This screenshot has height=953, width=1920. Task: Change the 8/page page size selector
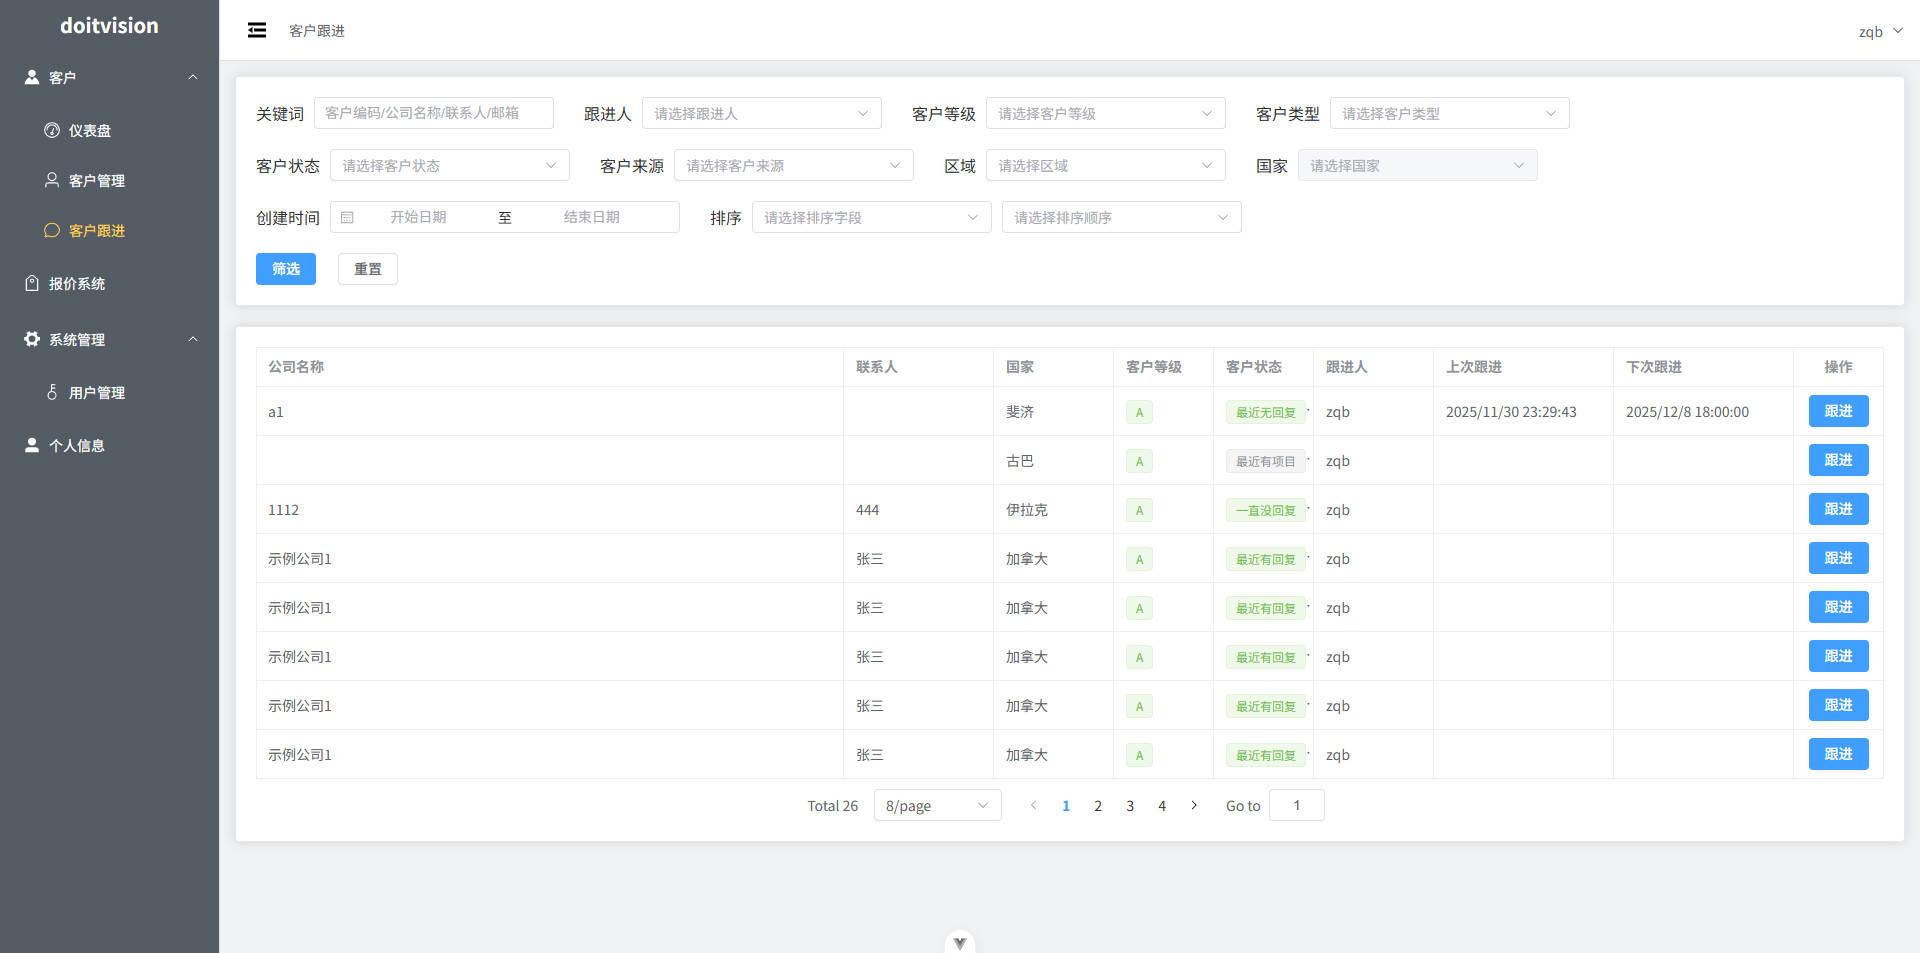click(x=938, y=805)
